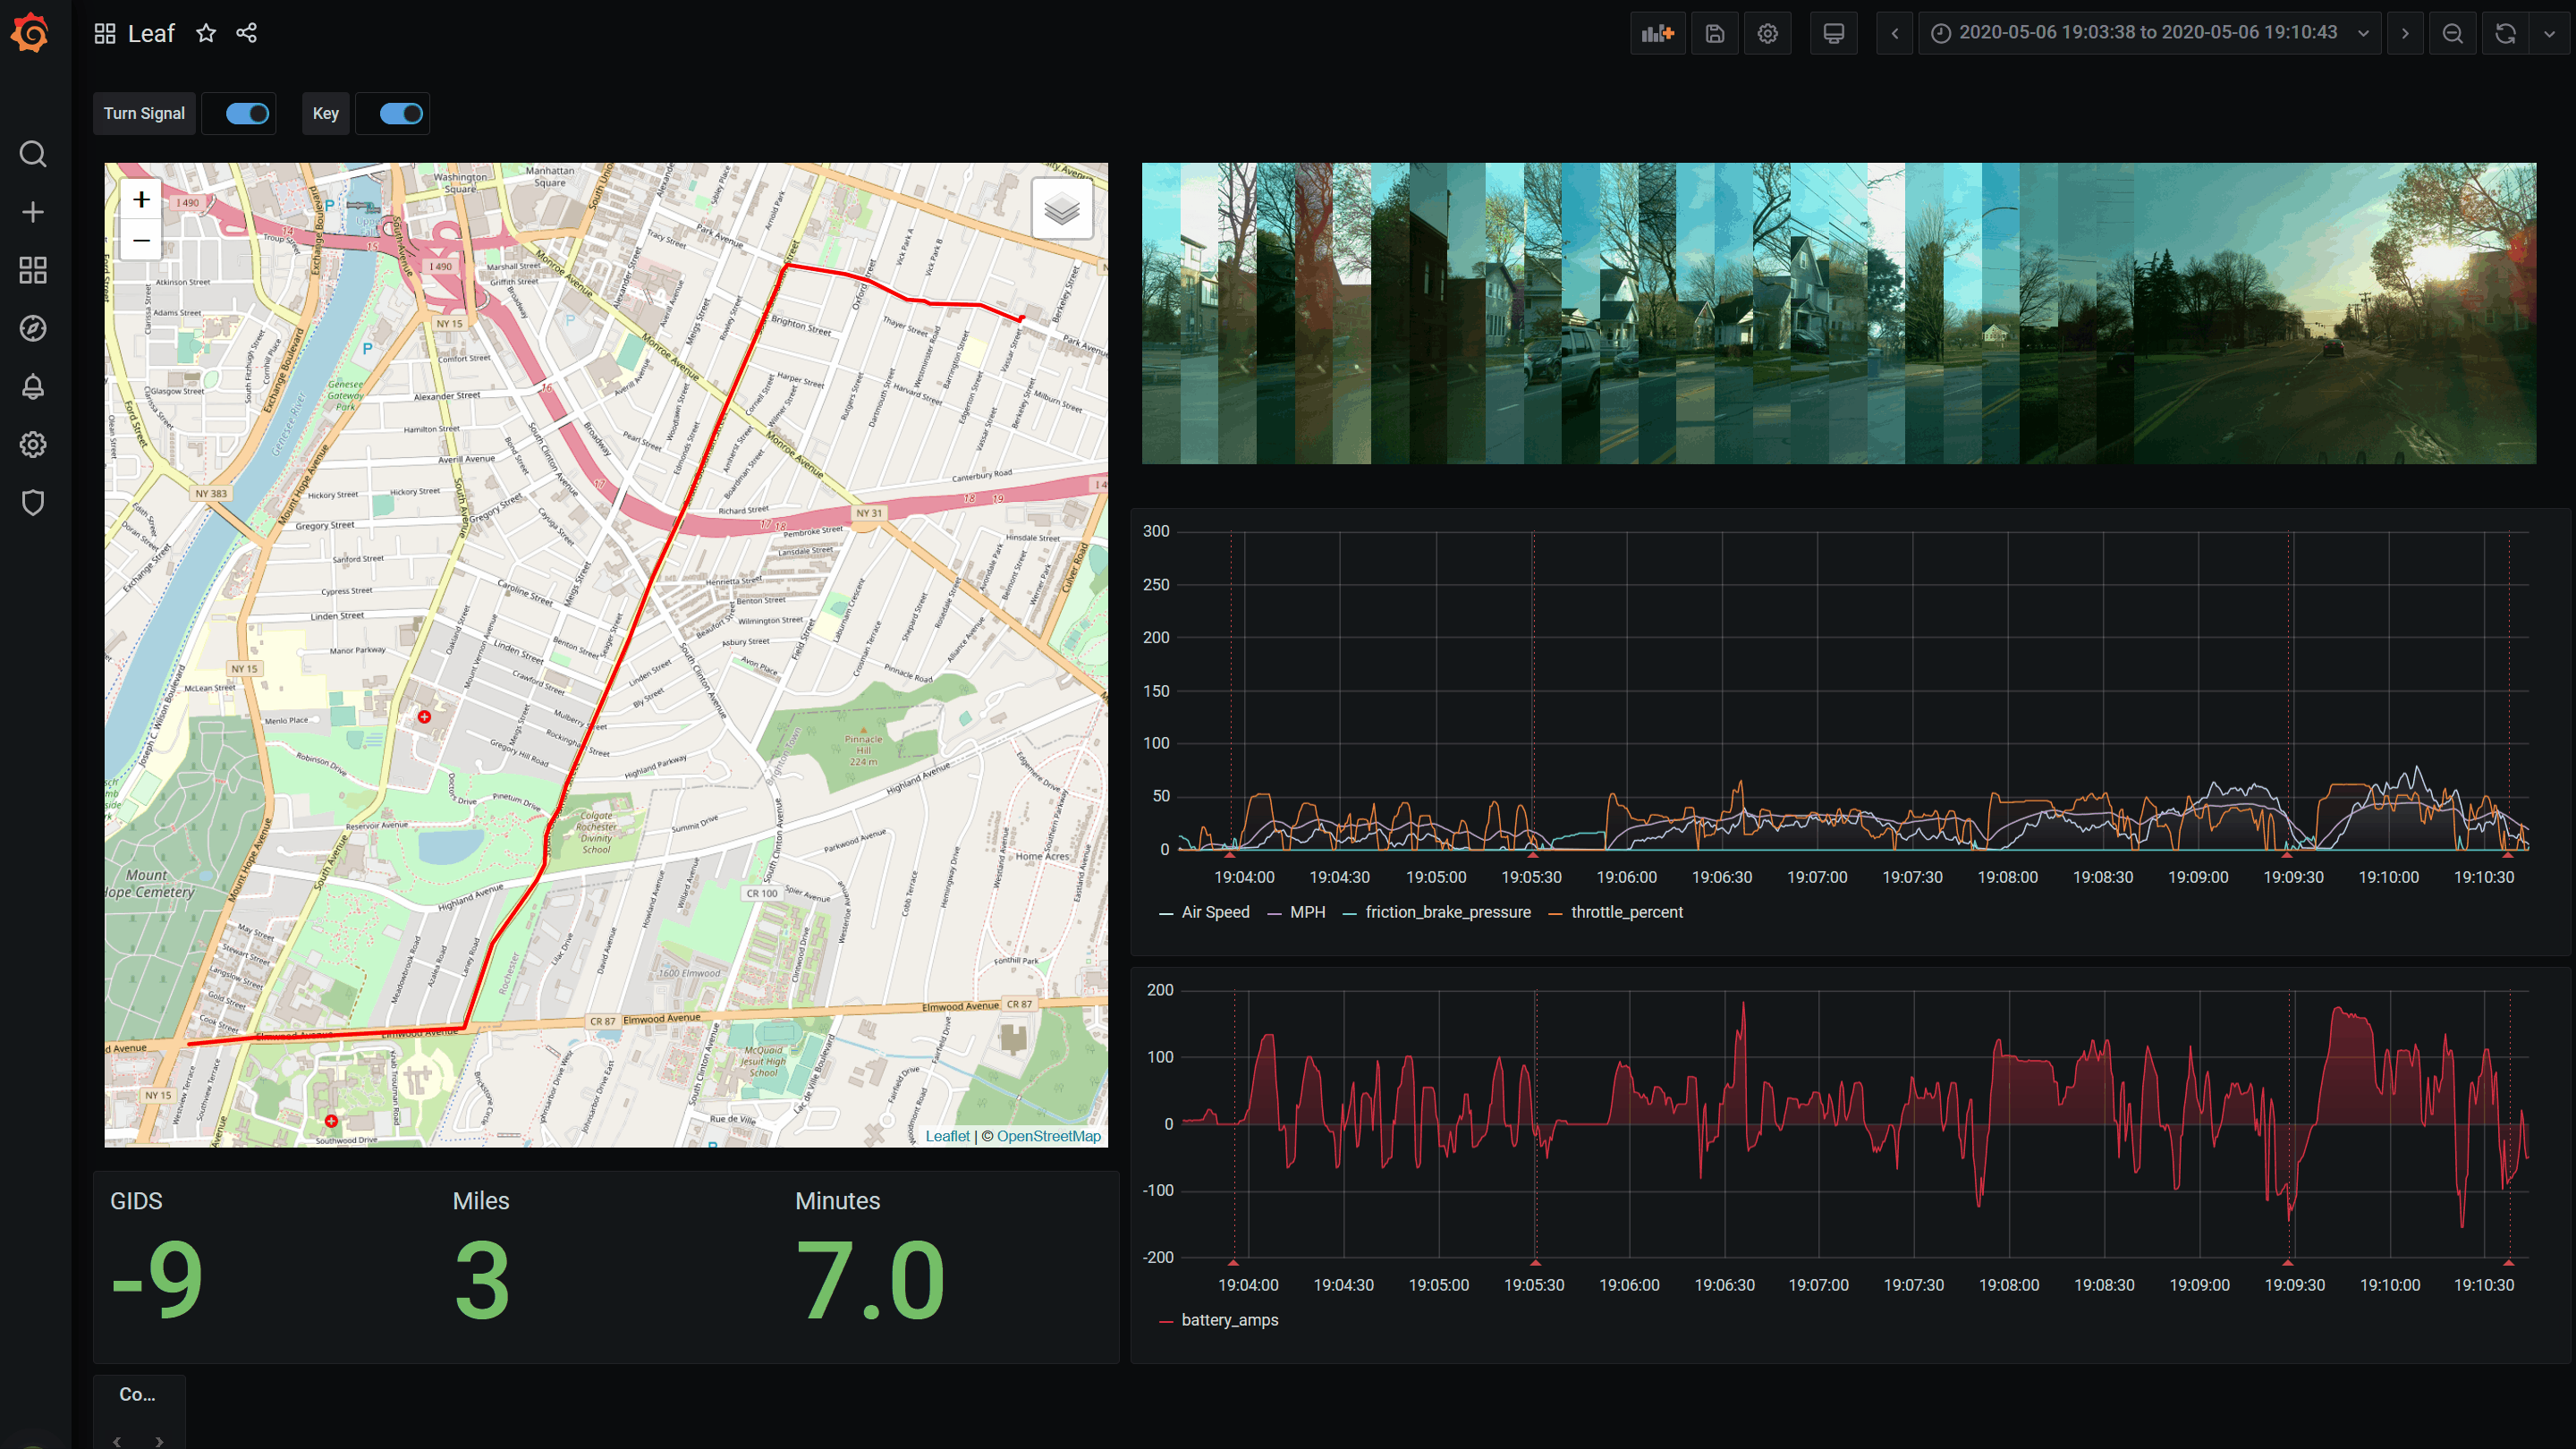The height and width of the screenshot is (1449, 2576).
Task: Click the Save dashboard icon
Action: [x=1714, y=33]
